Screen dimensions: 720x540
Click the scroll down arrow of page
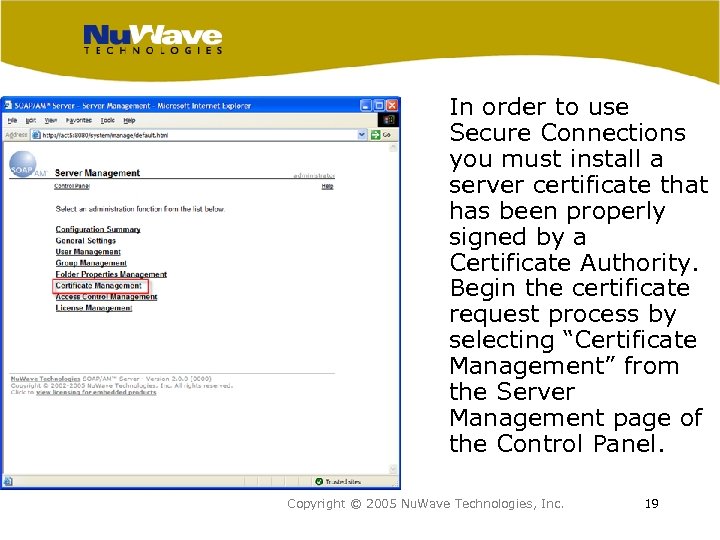(393, 469)
